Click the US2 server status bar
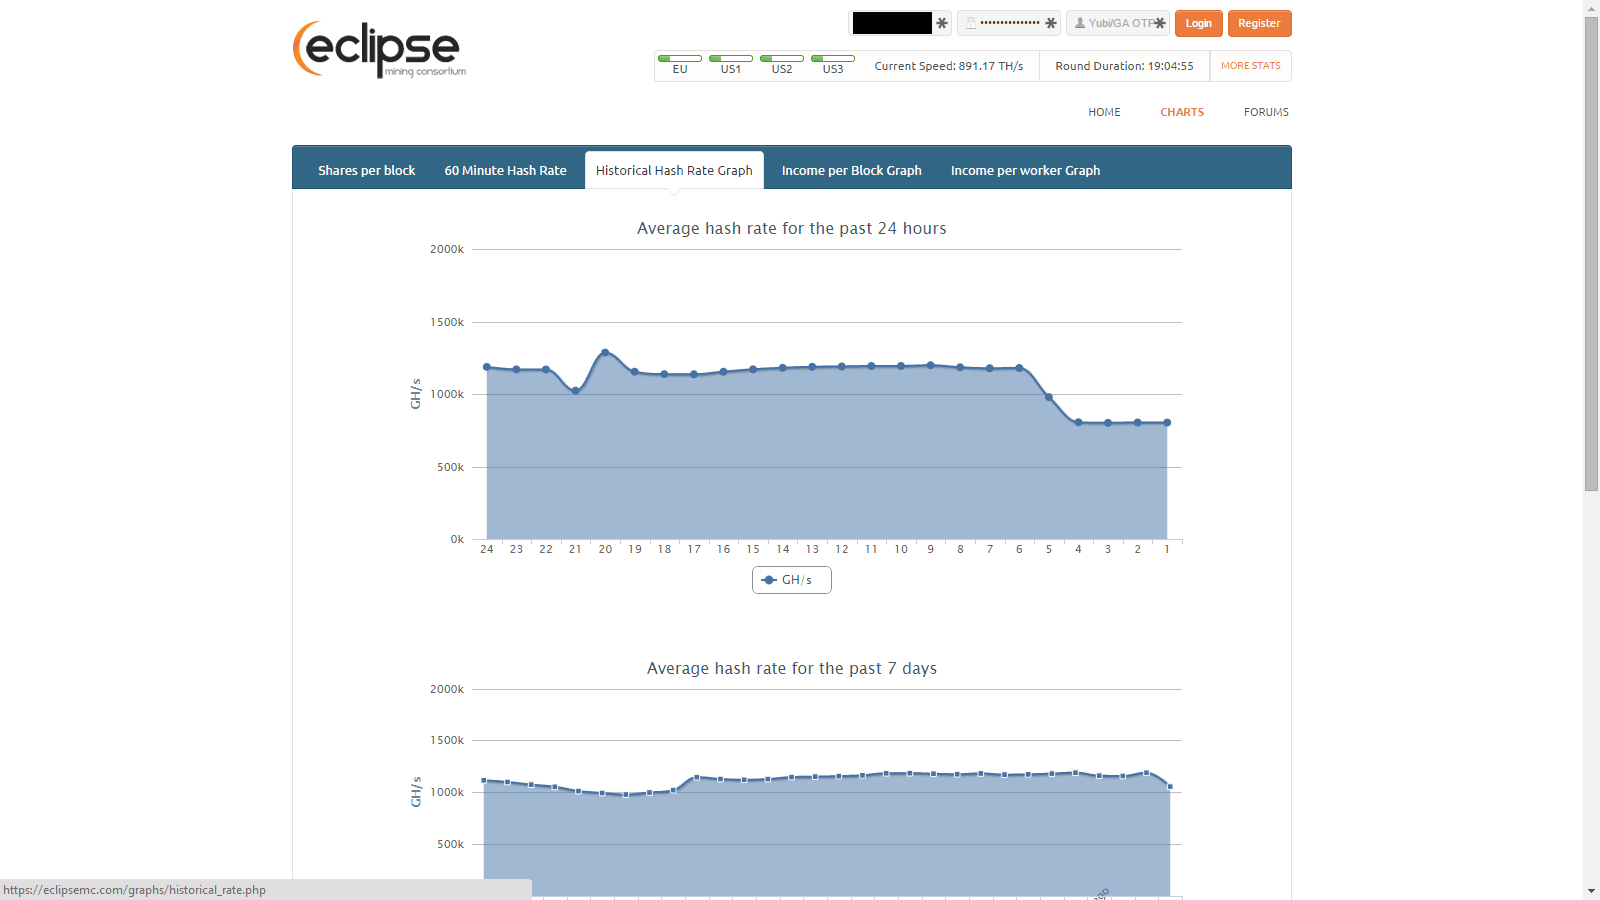This screenshot has height=900, width=1600. pyautogui.click(x=782, y=58)
